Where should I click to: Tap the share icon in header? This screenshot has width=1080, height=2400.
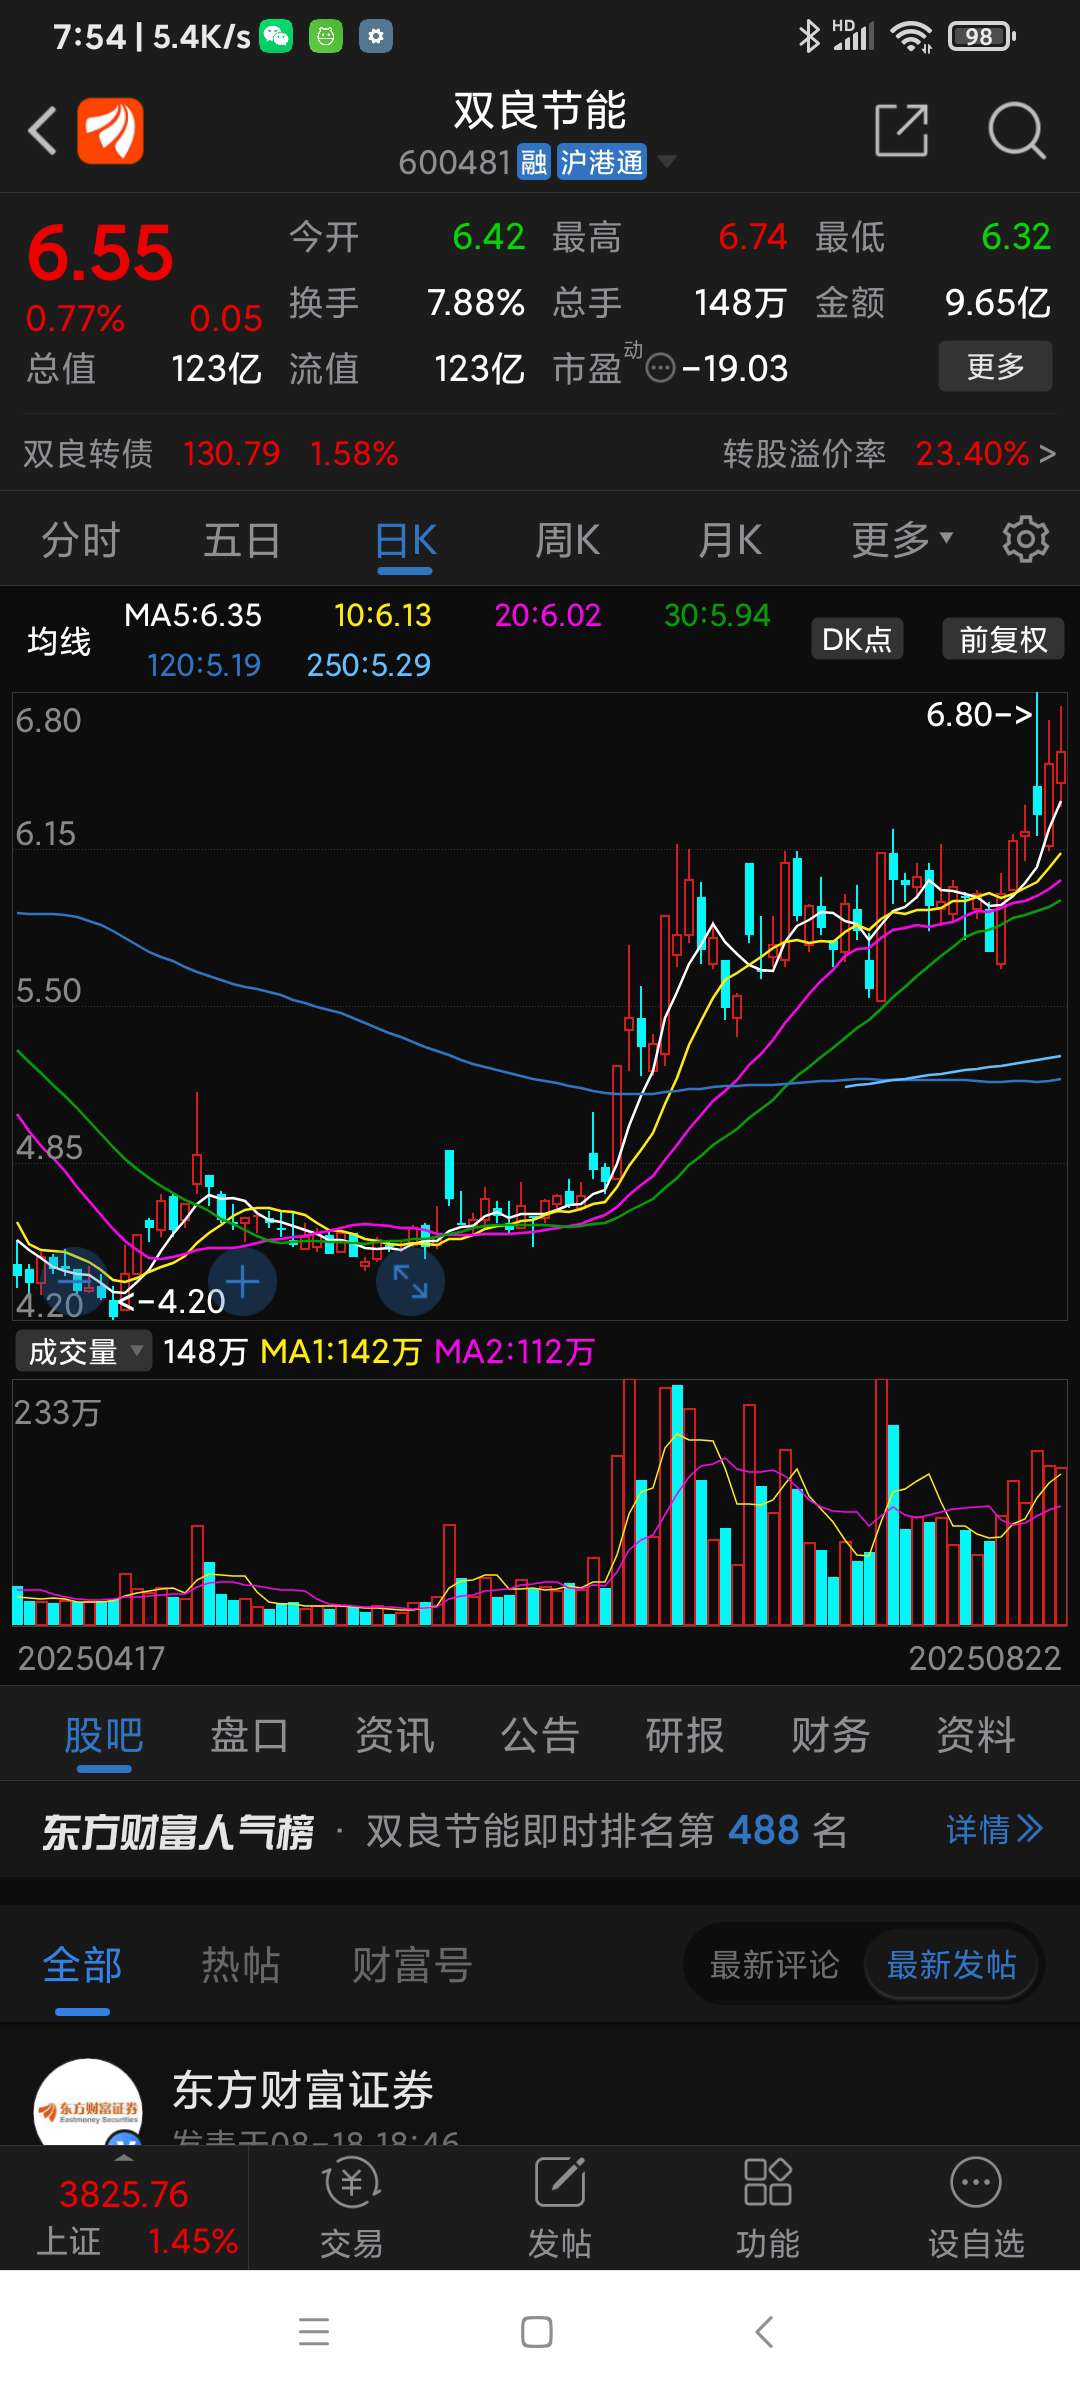point(902,130)
